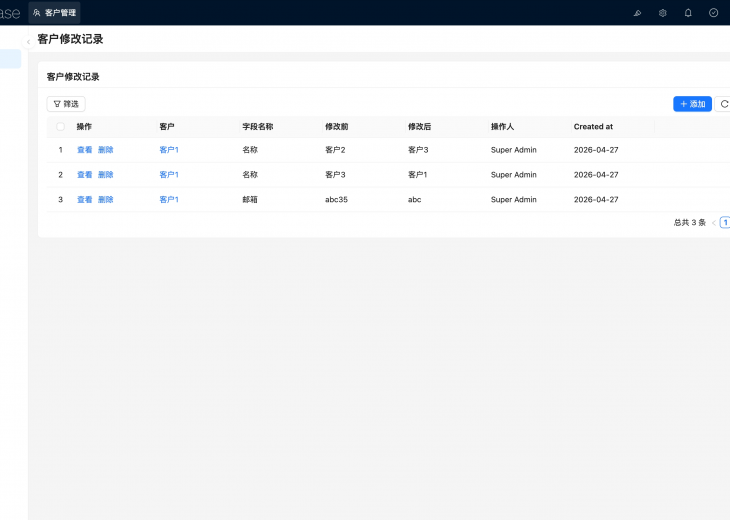Click the 添加 button

(692, 104)
